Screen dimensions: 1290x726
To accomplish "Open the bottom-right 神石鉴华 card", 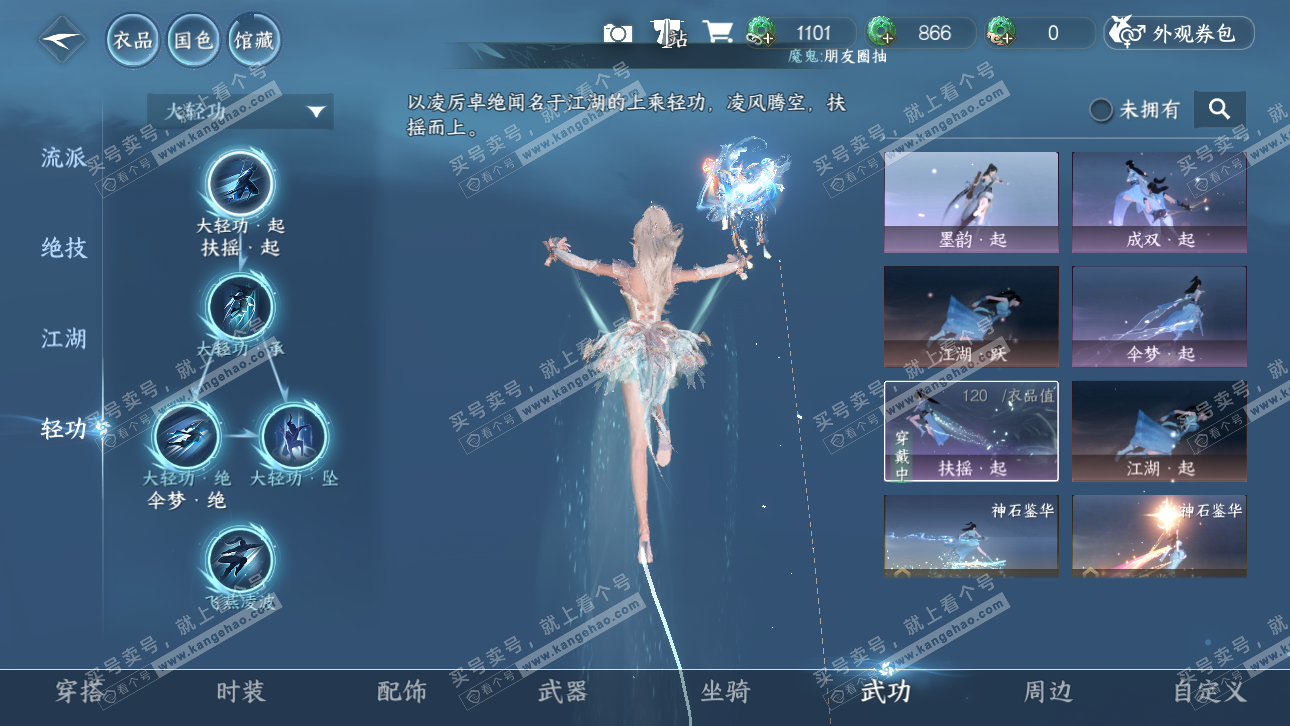I will point(1159,536).
